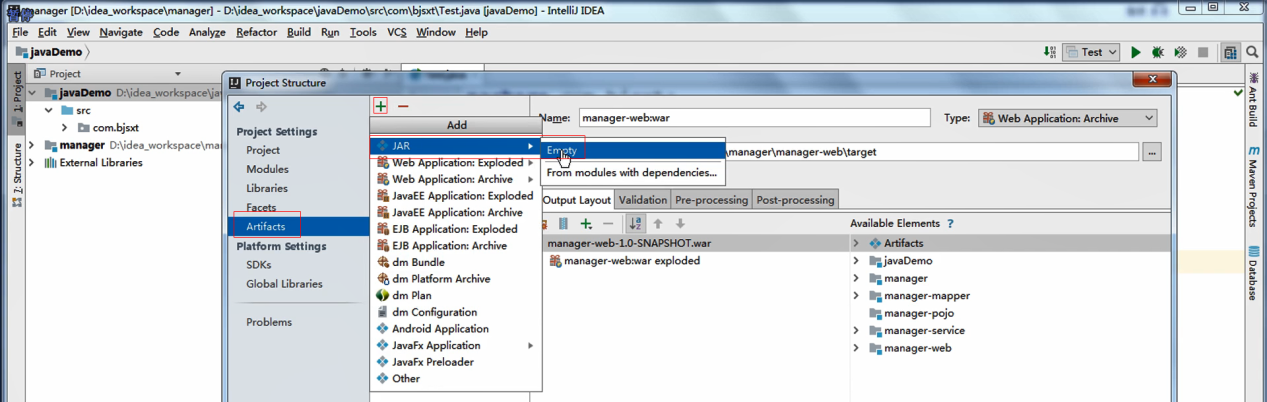Choose Other in Add menu
Screen dimensions: 1267x402
tap(456, 378)
